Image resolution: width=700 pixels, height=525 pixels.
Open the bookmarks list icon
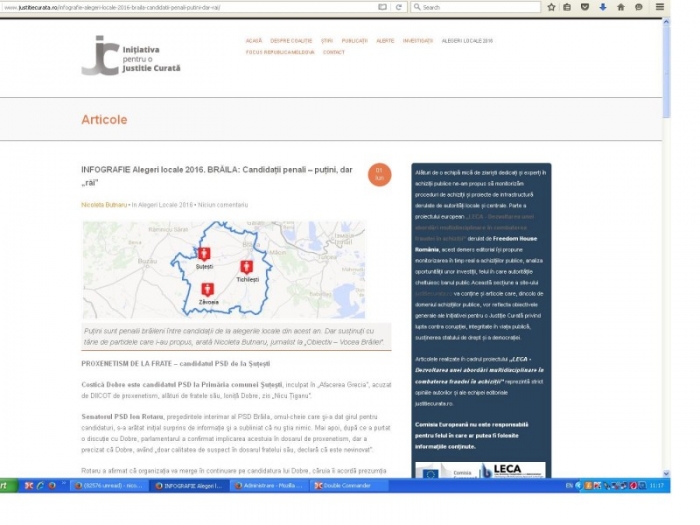568,7
